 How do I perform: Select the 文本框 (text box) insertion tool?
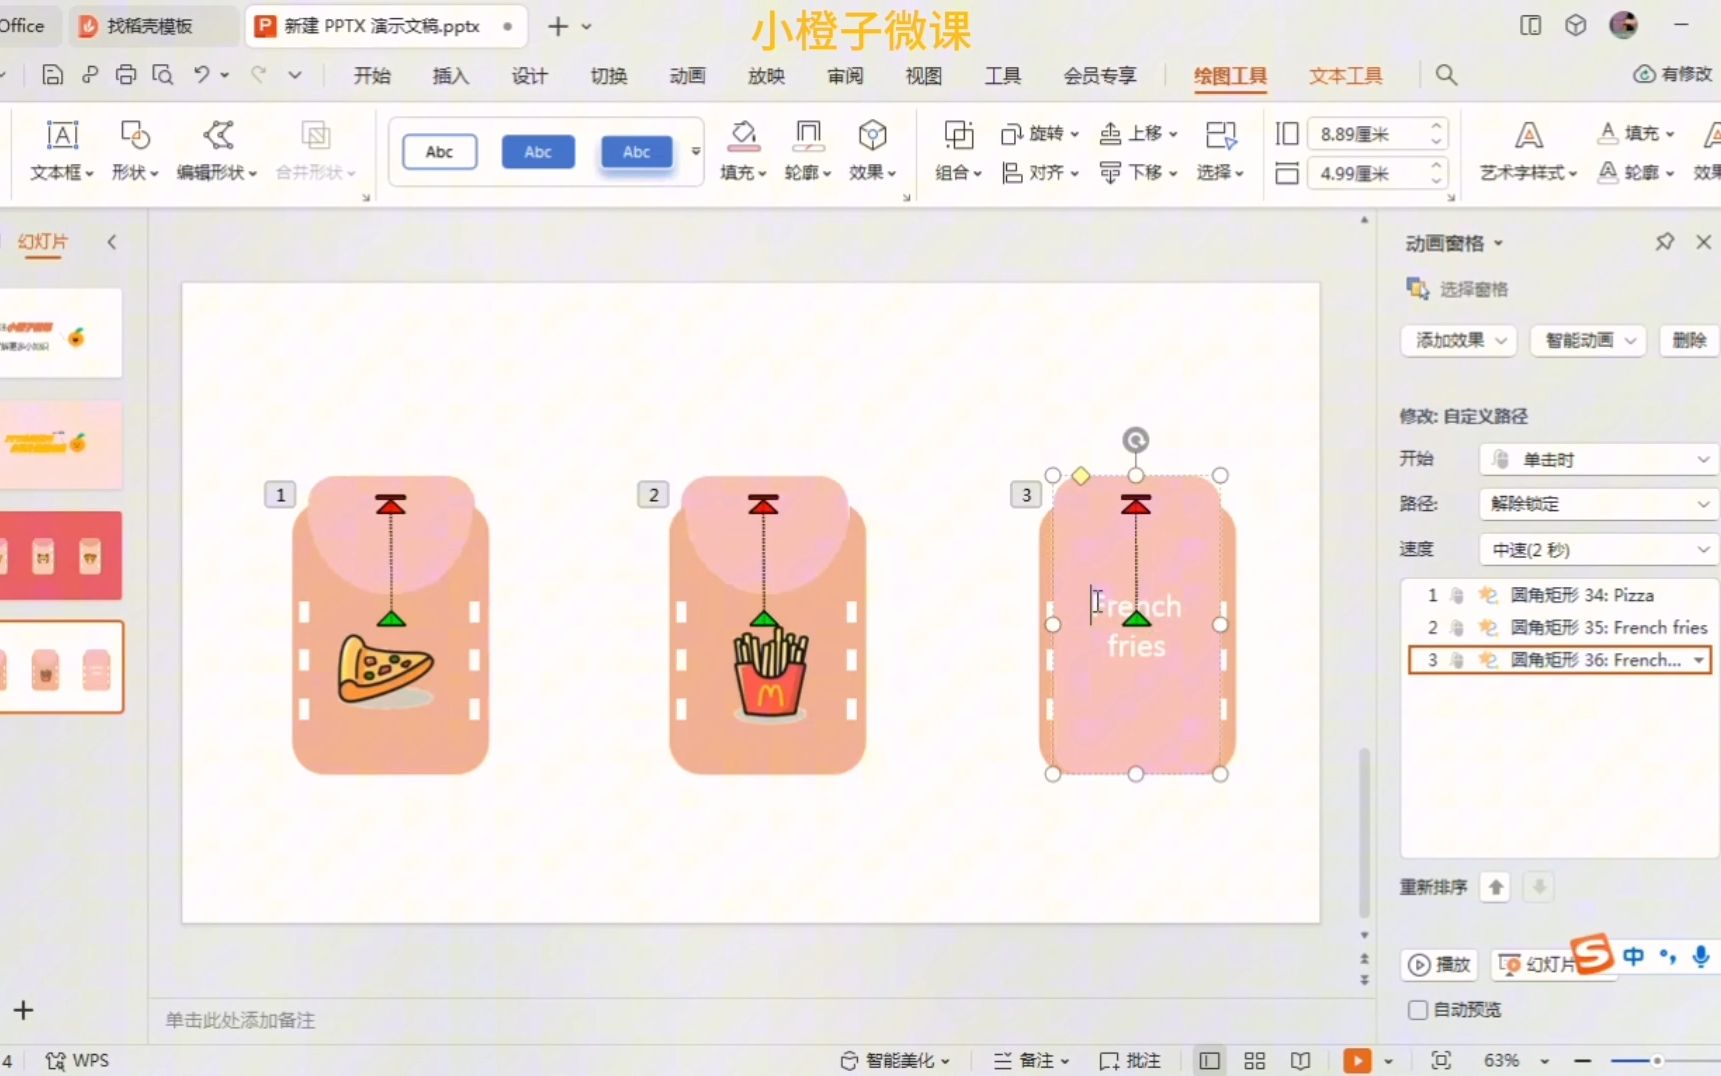click(x=60, y=150)
